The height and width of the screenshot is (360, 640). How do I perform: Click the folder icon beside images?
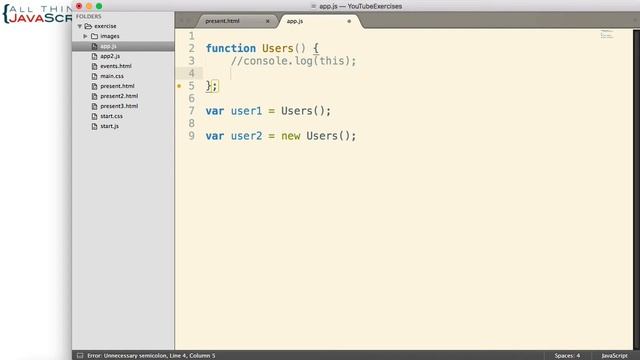94,36
